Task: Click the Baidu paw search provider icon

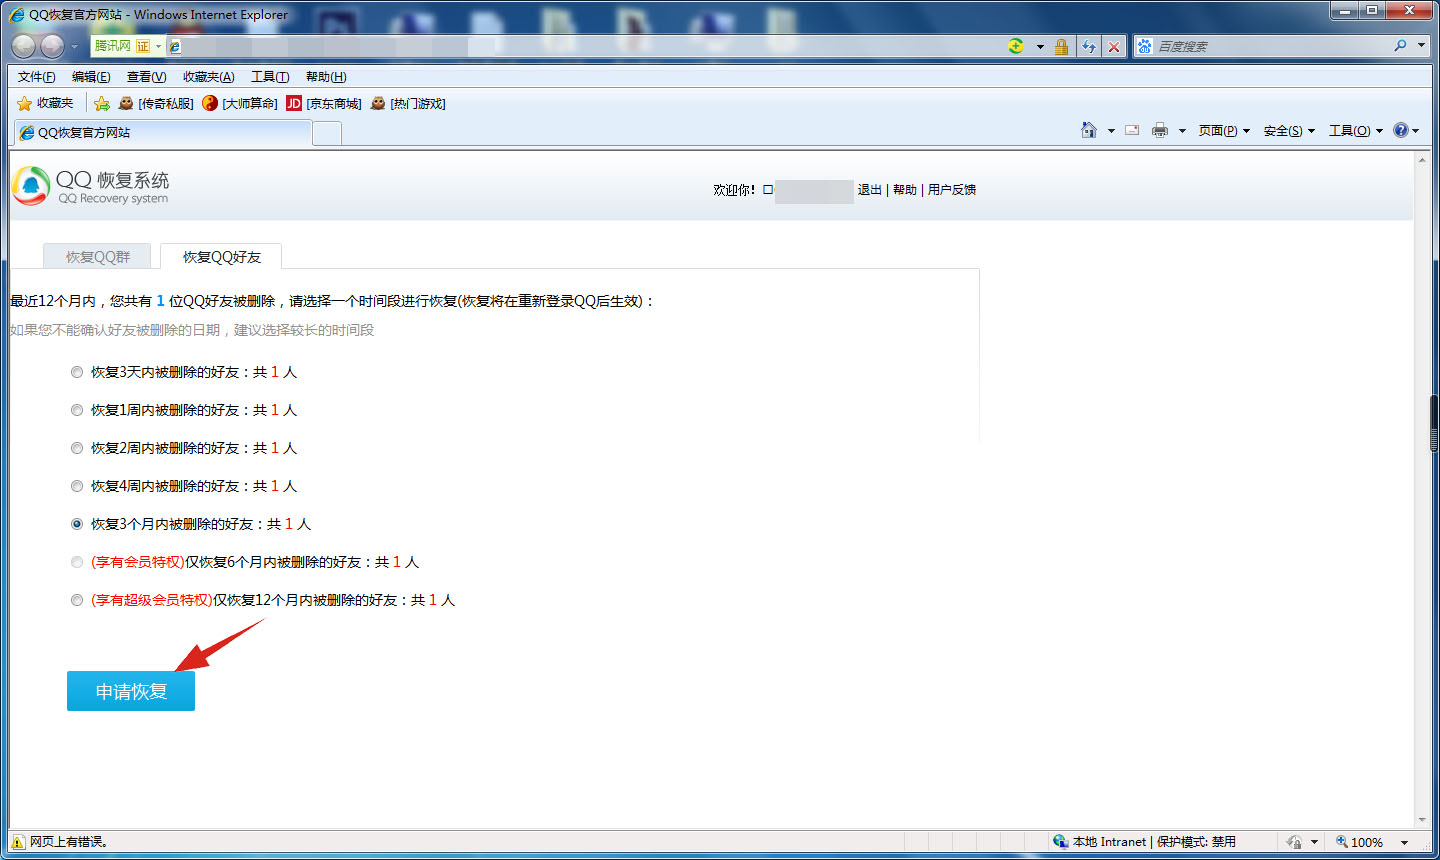Action: (1145, 46)
